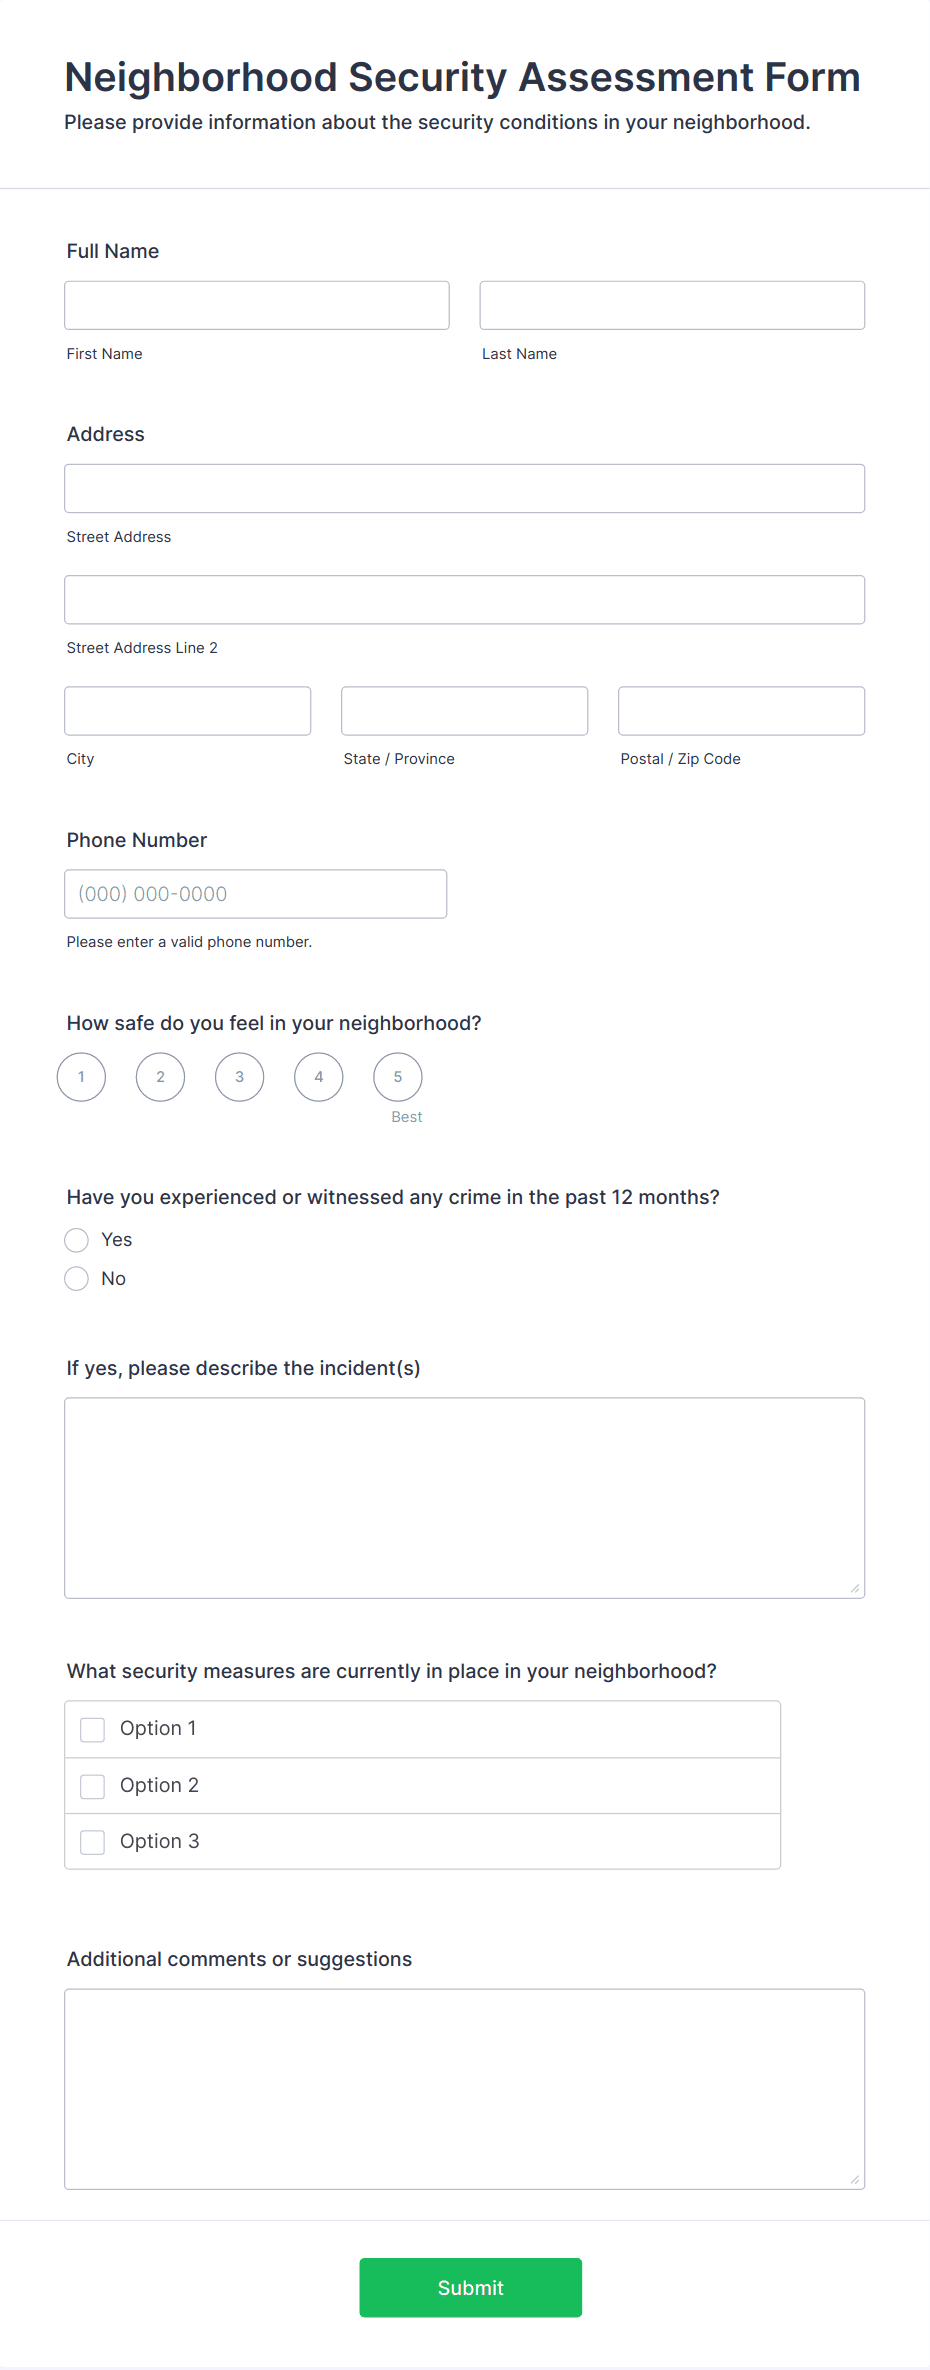Click the incident description text area

[x=464, y=1497]
